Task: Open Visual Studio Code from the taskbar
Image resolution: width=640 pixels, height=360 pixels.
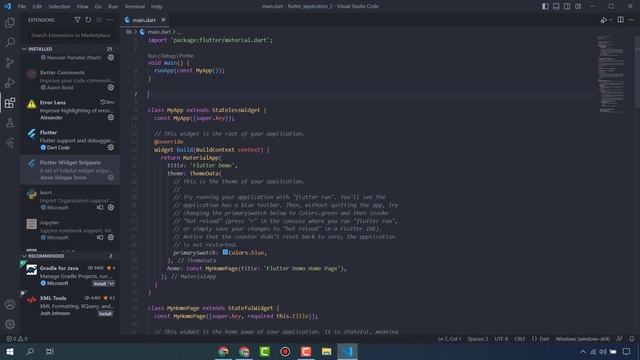Action: 347,351
